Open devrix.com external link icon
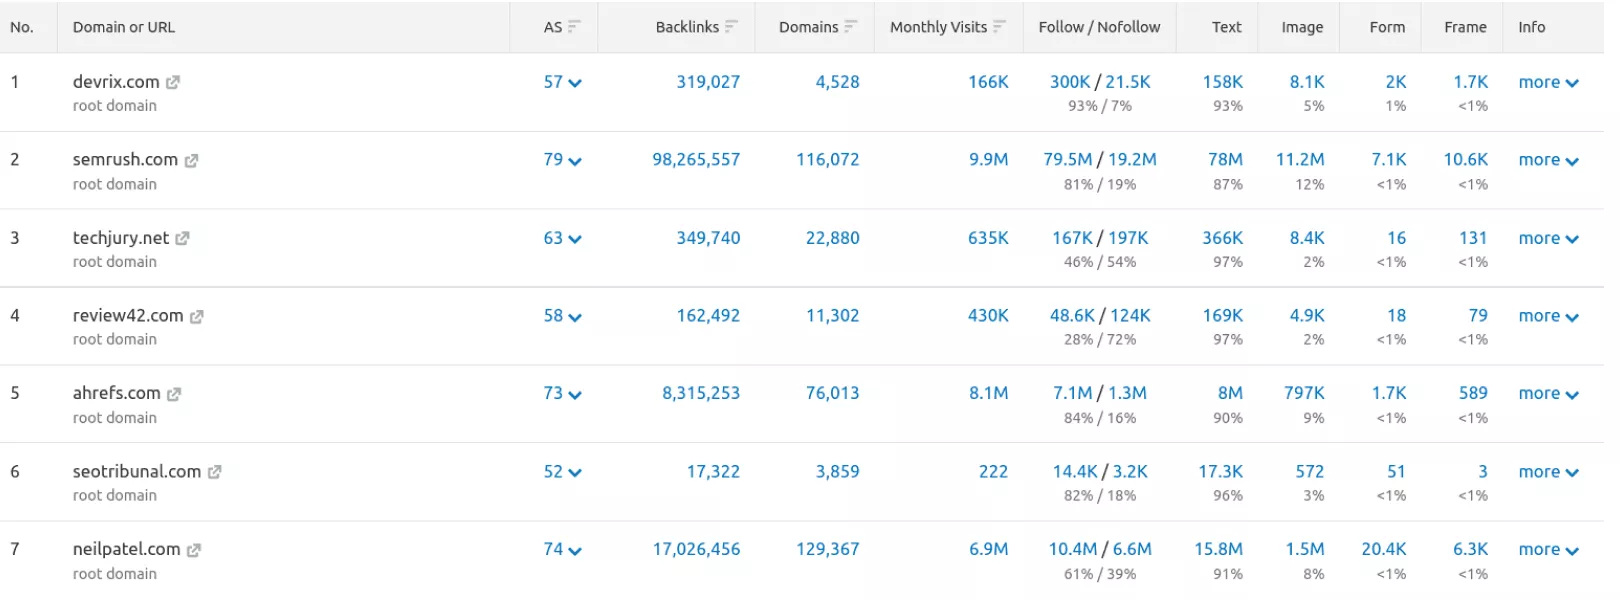Screen dimensions: 1620x600 point(173,83)
